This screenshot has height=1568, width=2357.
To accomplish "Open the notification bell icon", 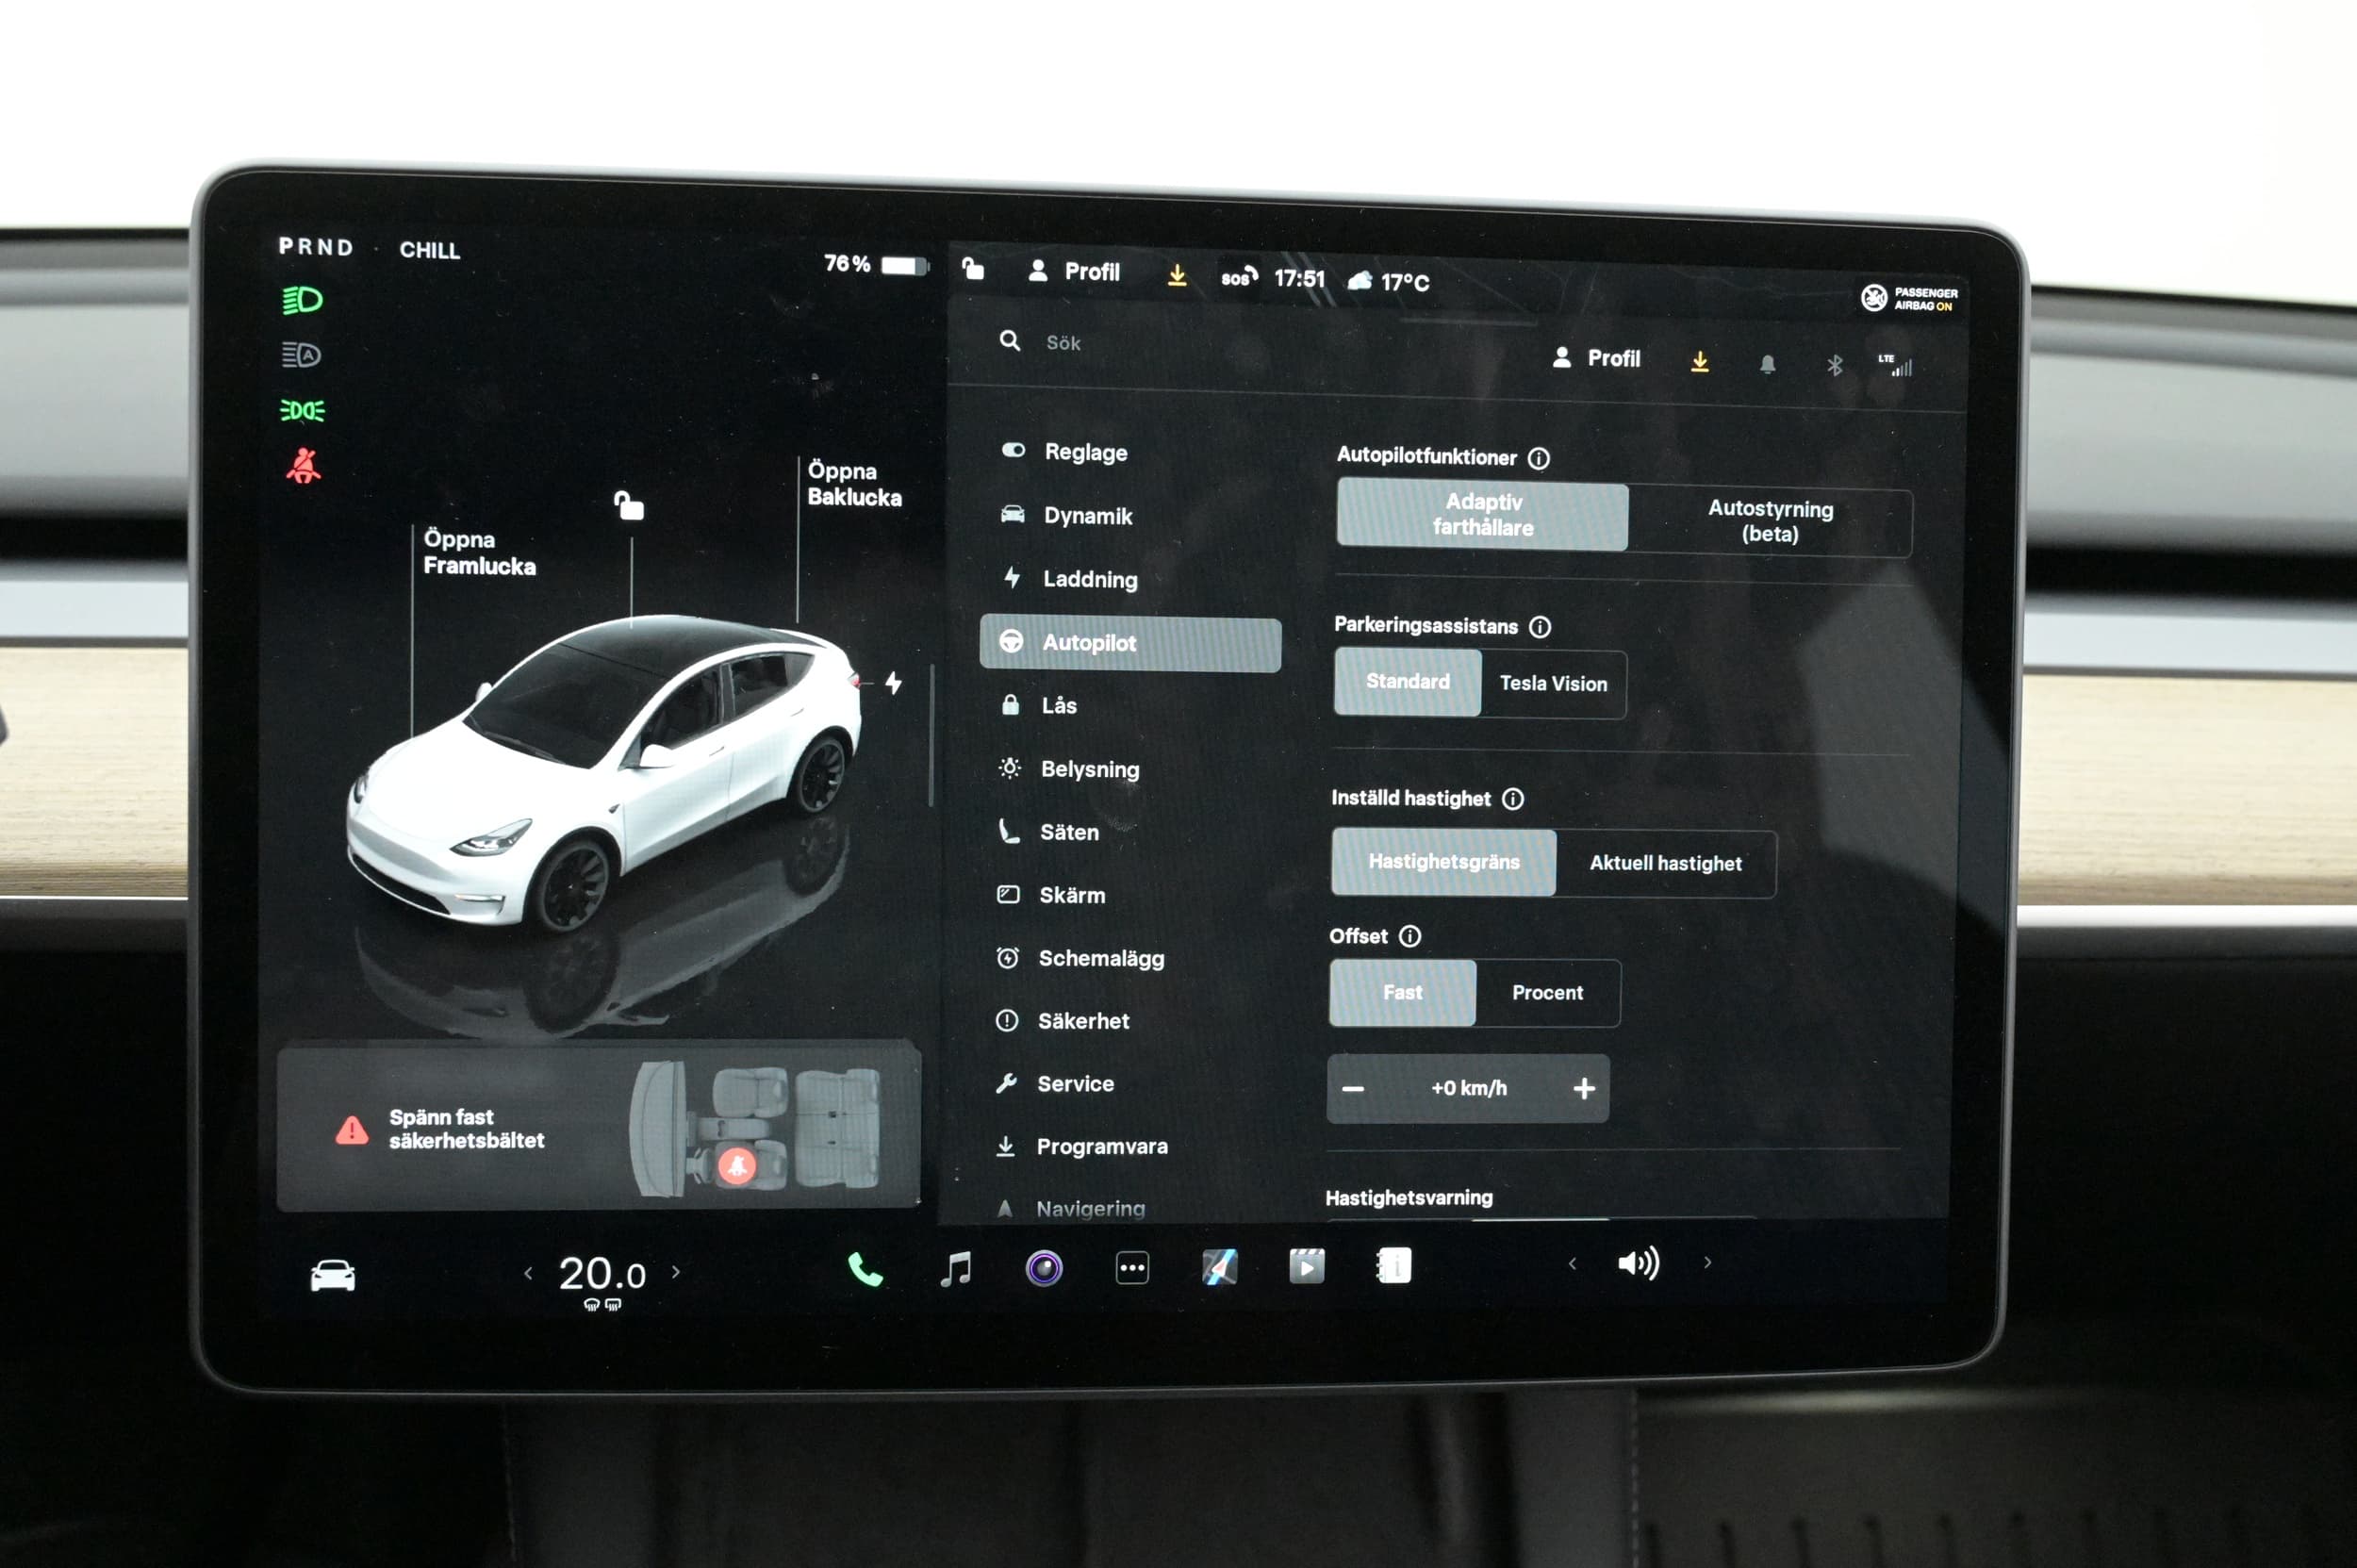I will click(x=1767, y=364).
